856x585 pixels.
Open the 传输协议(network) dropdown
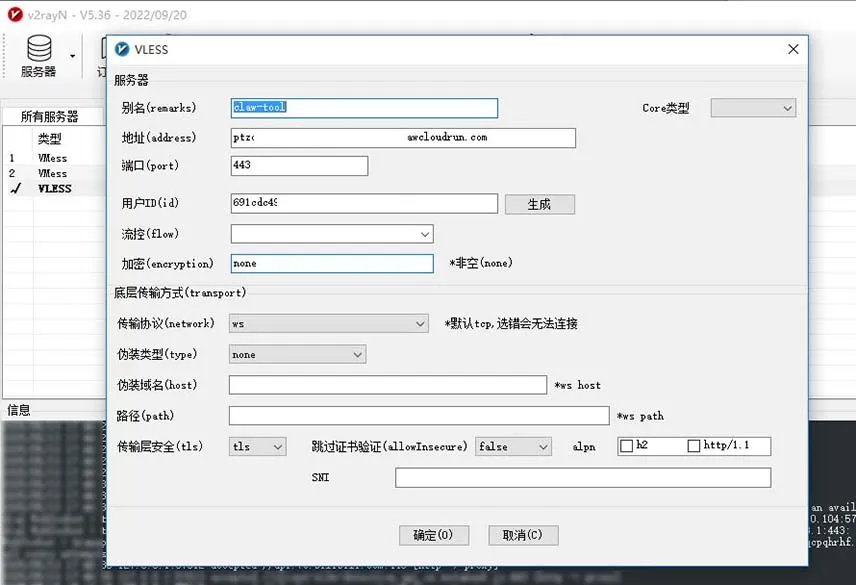329,324
